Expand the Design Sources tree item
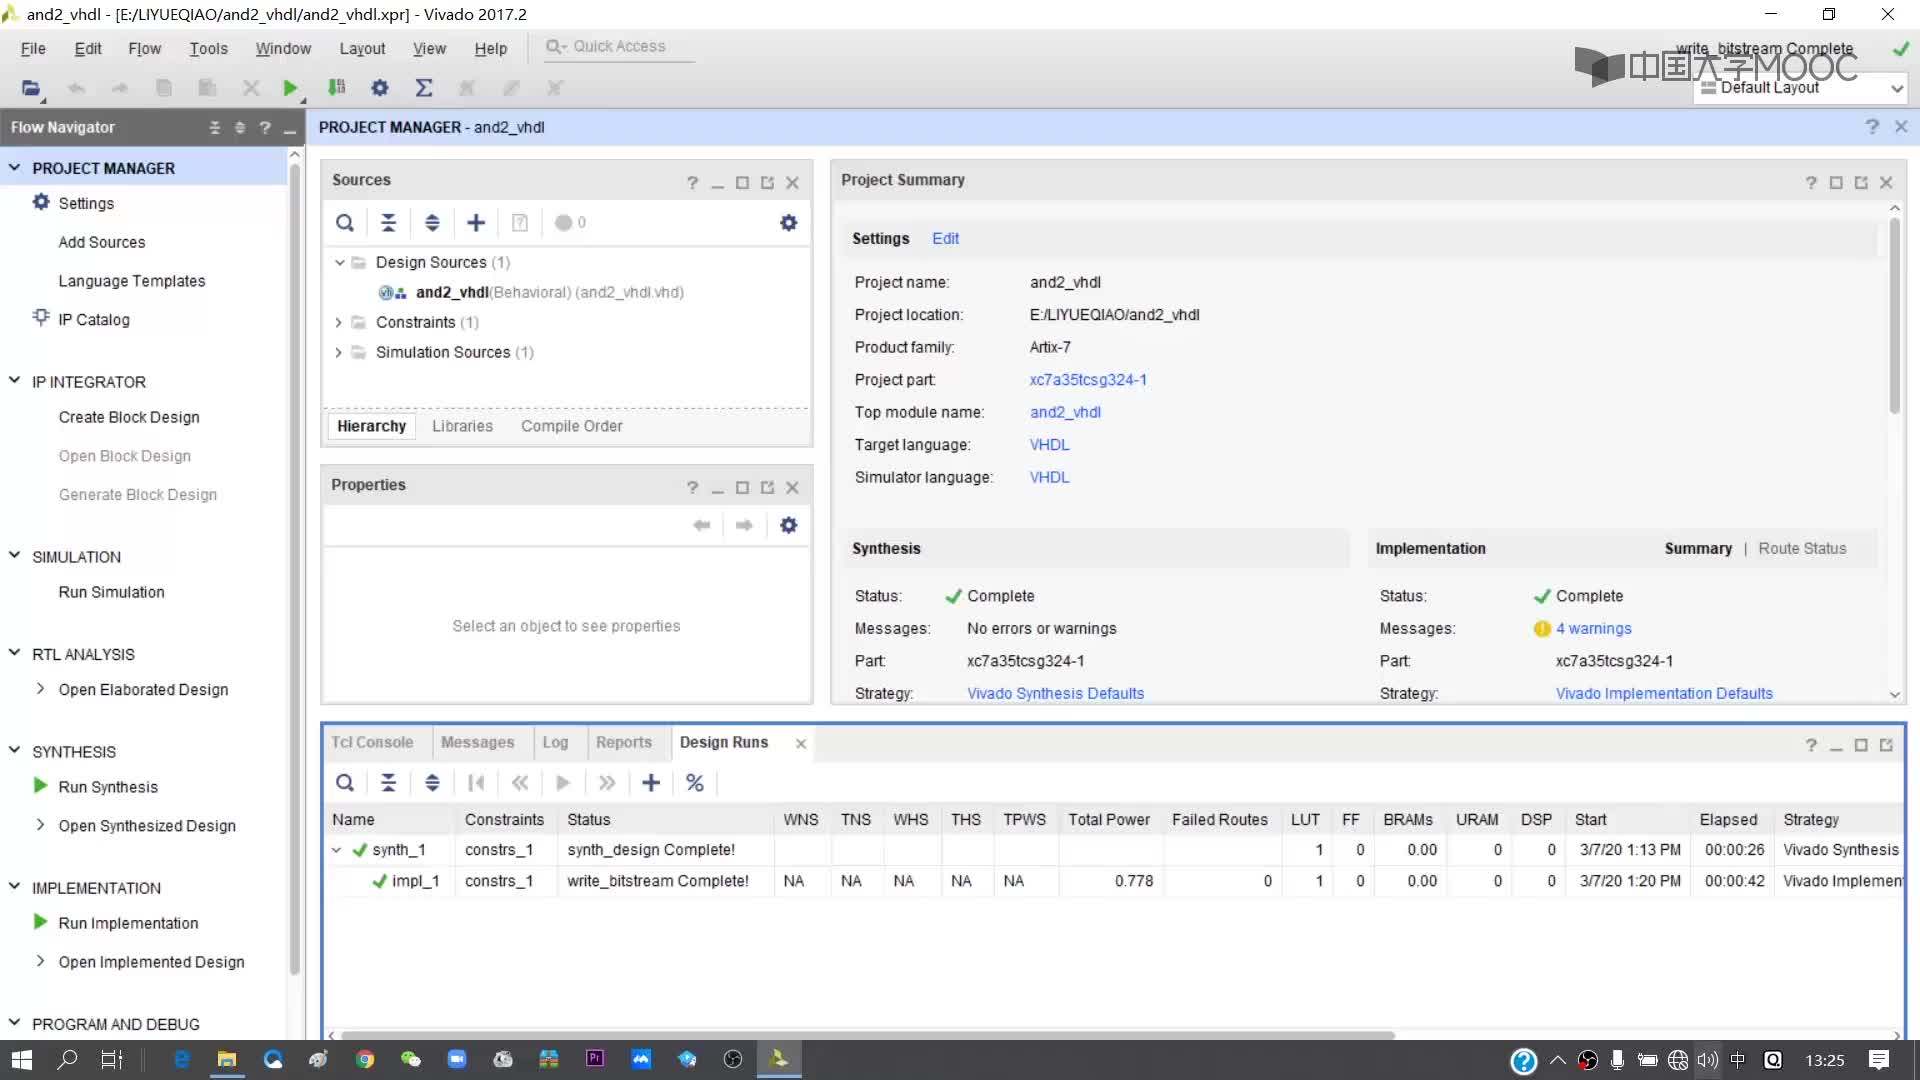This screenshot has height=1080, width=1920. [339, 261]
